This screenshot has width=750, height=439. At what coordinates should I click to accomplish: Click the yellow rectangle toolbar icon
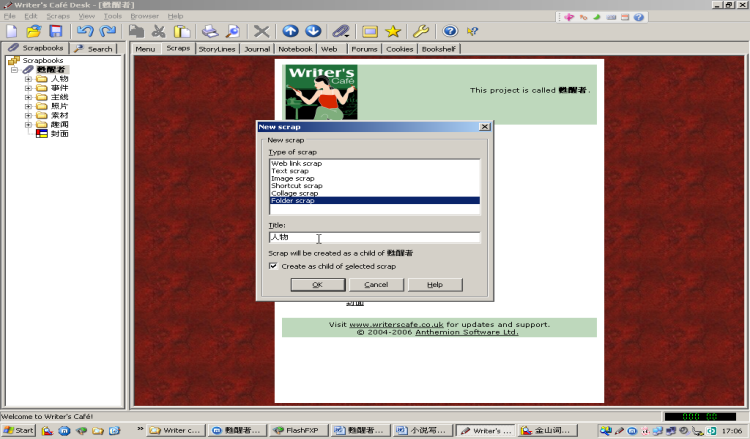coord(370,32)
